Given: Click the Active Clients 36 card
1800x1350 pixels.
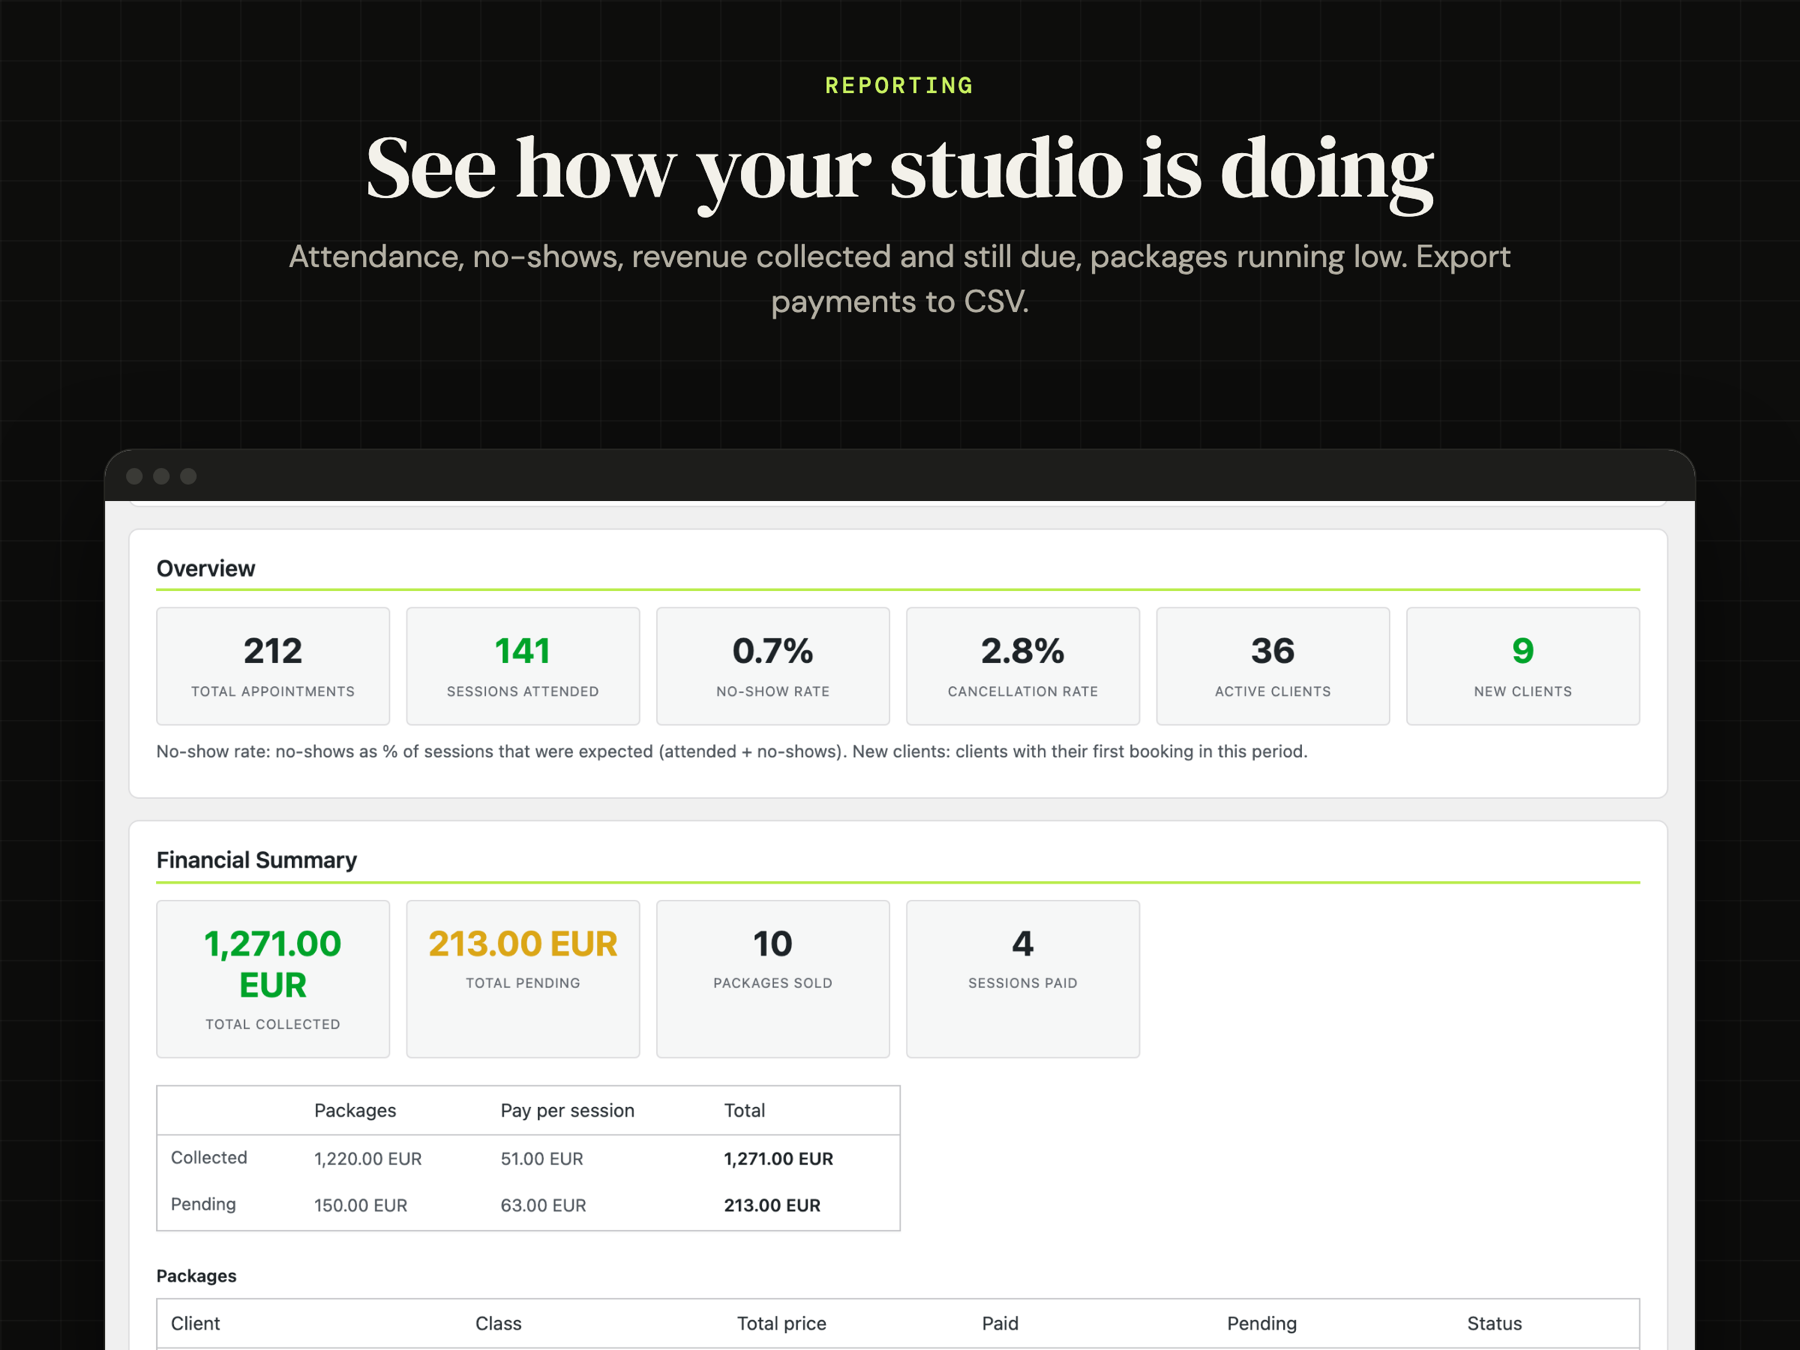Looking at the screenshot, I should [1273, 666].
